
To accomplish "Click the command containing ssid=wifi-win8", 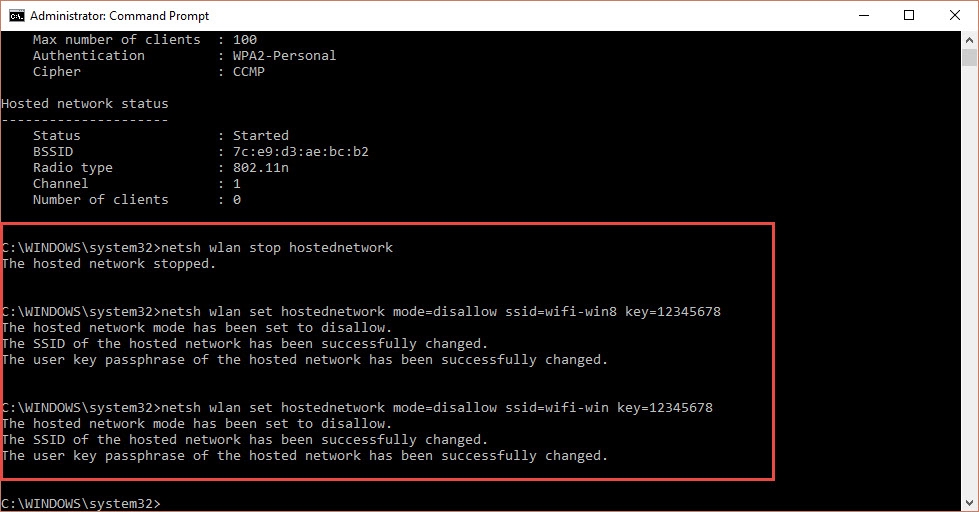I will [446, 312].
